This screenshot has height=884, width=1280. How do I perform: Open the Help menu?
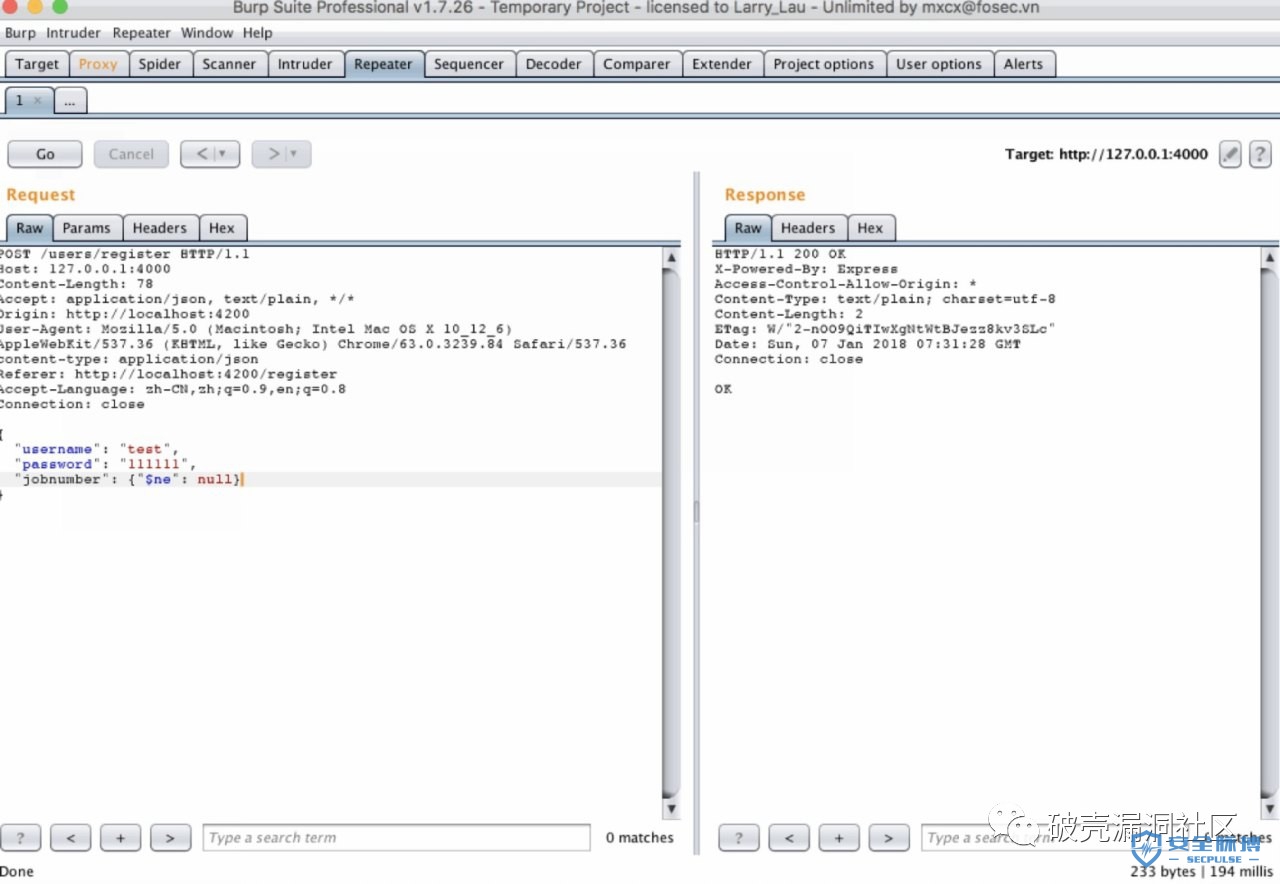tap(257, 33)
